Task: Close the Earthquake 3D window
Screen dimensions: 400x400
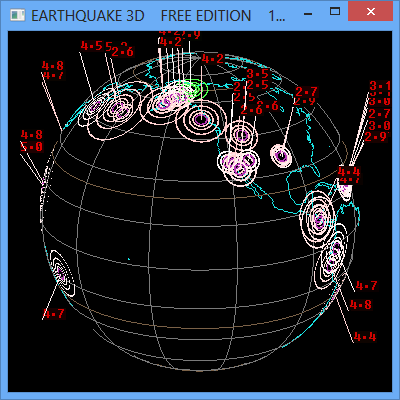Action: click(370, 12)
